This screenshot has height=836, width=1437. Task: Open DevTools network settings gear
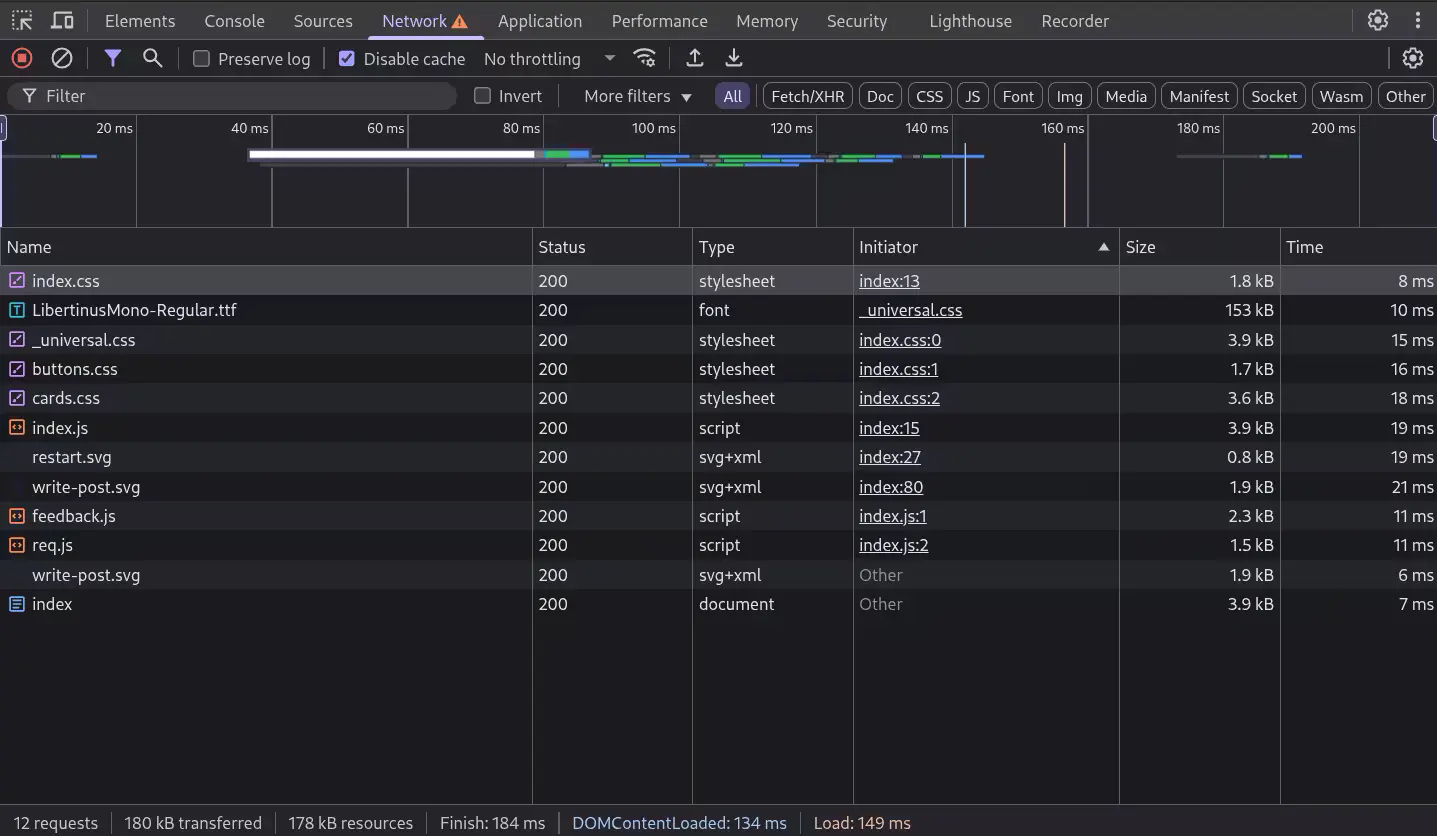pos(1412,58)
